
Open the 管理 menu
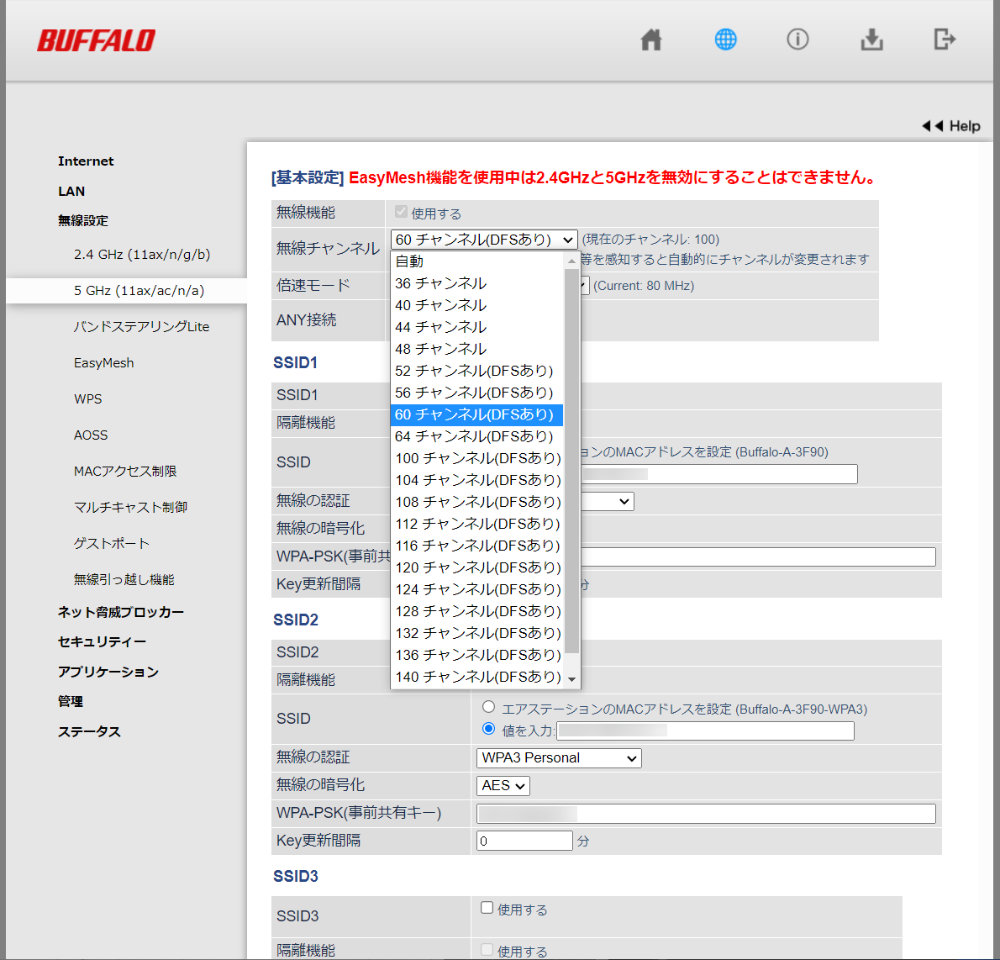point(70,701)
